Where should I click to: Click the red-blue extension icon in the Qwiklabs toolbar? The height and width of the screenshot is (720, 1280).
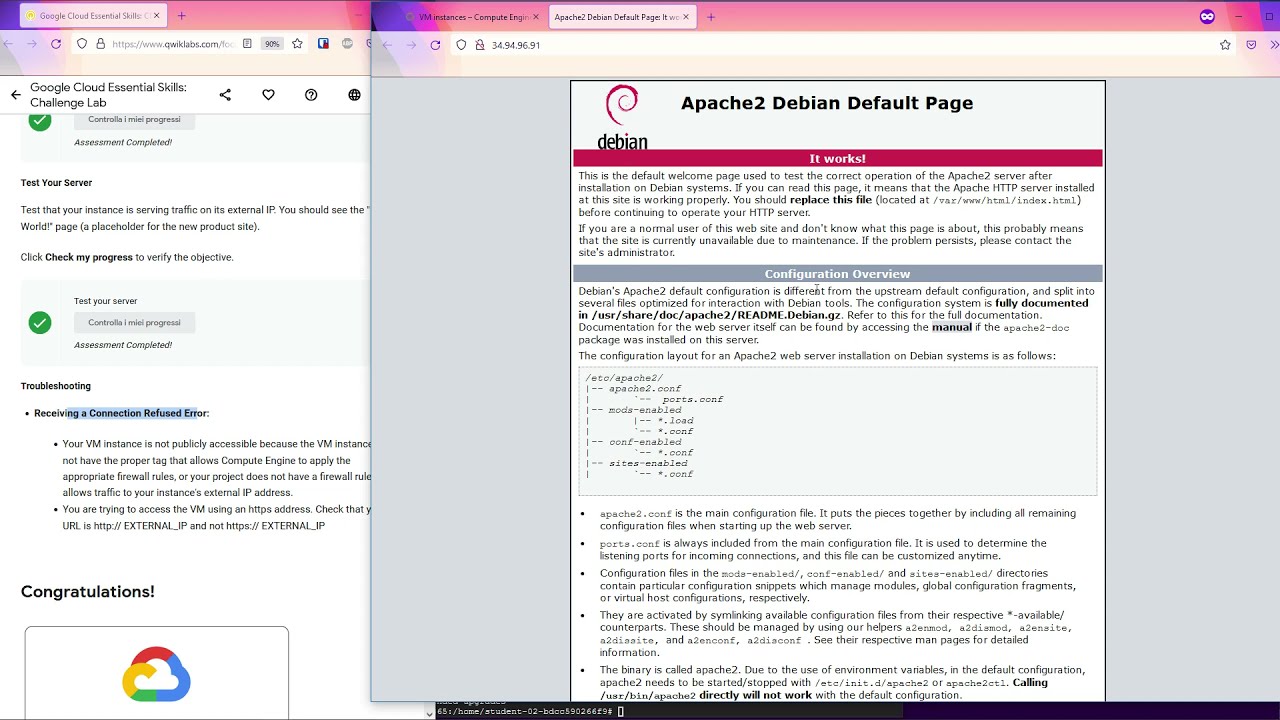click(323, 44)
